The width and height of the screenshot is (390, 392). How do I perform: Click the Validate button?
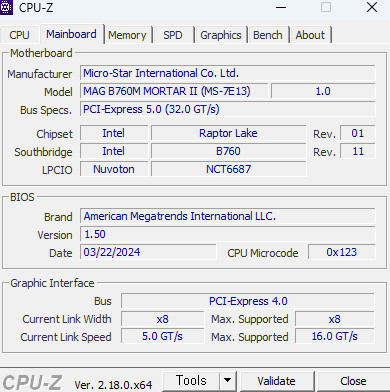pyautogui.click(x=276, y=381)
